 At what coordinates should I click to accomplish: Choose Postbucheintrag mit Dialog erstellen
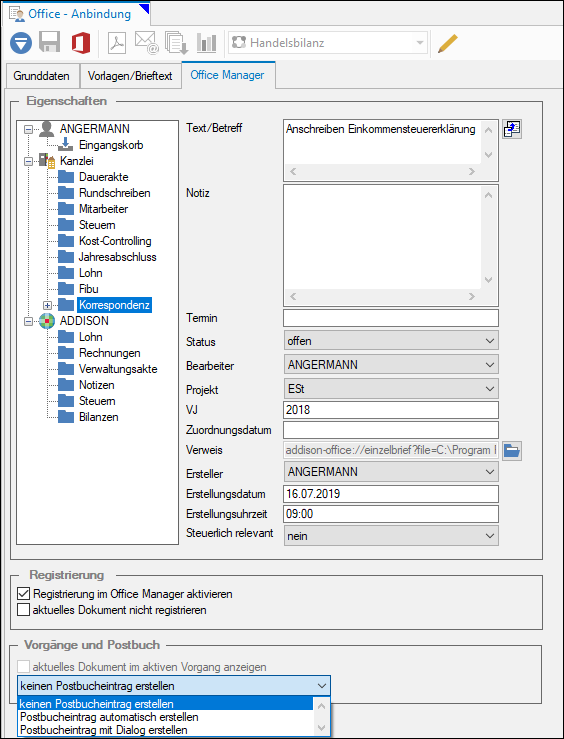pyautogui.click(x=165, y=730)
